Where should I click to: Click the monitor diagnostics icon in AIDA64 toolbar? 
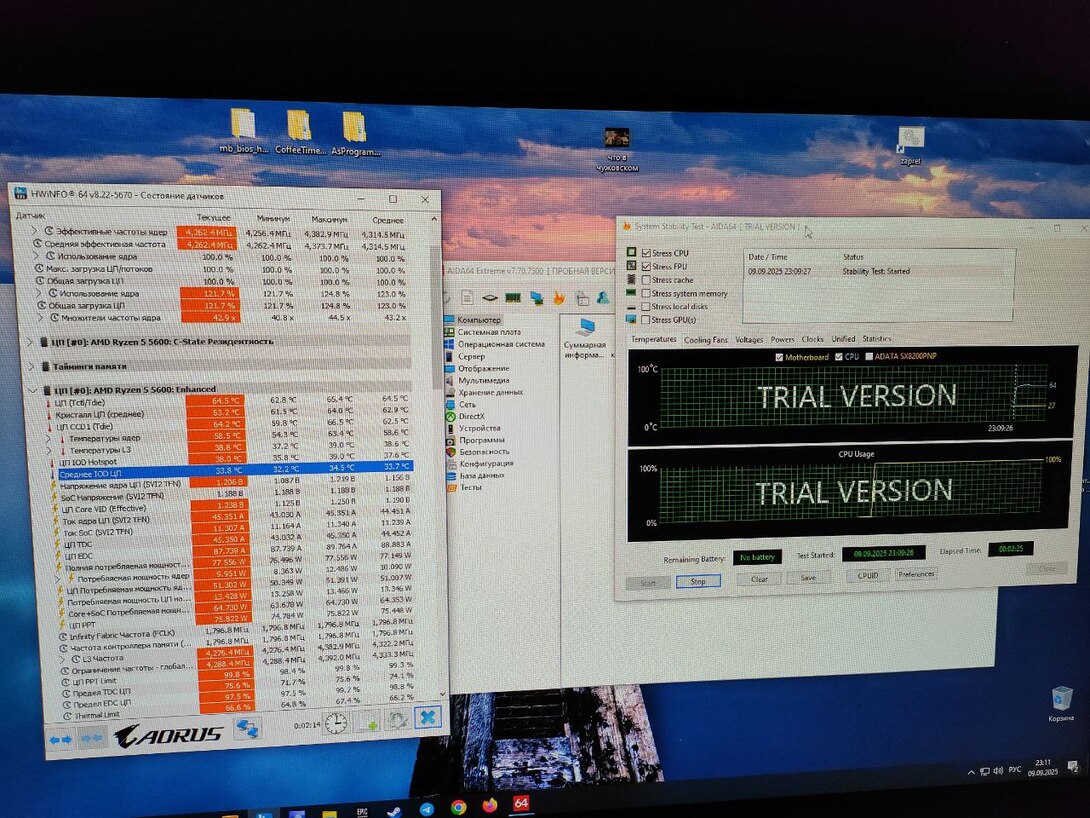pyautogui.click(x=536, y=297)
